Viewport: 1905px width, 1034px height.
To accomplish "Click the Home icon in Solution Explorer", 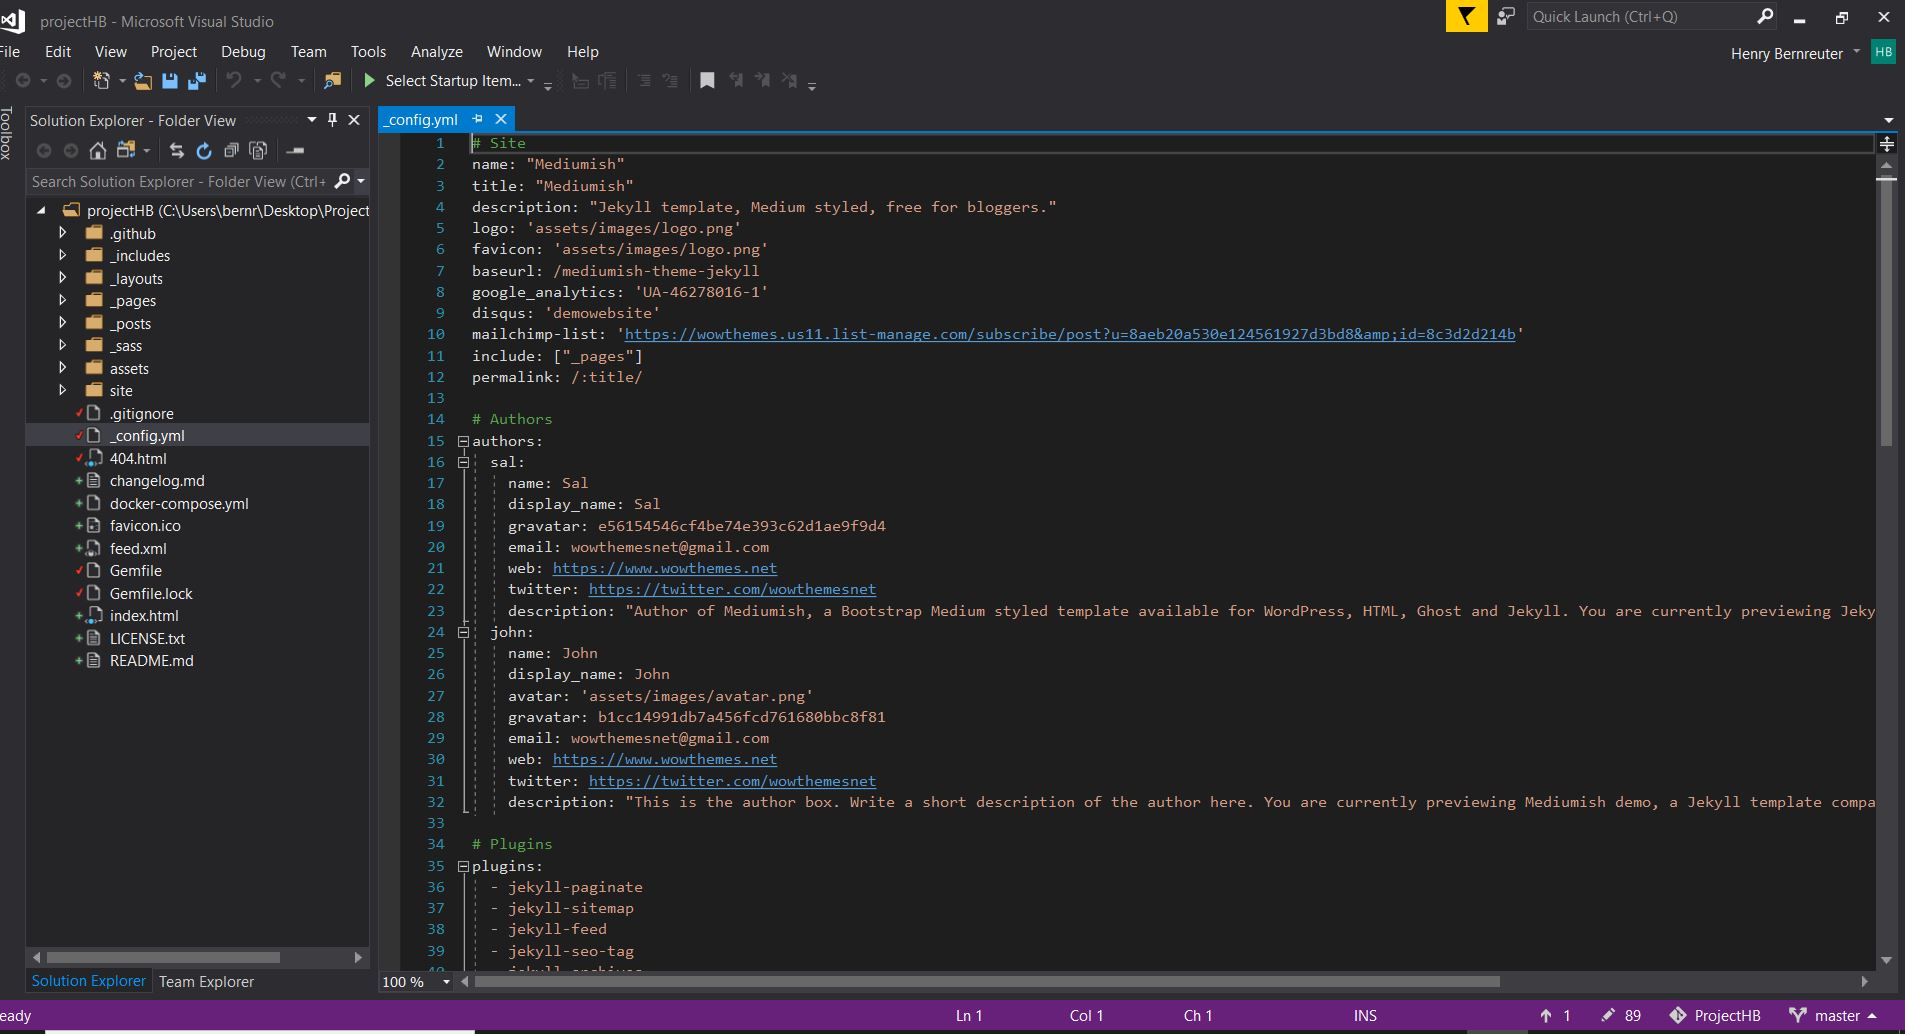I will (98, 151).
